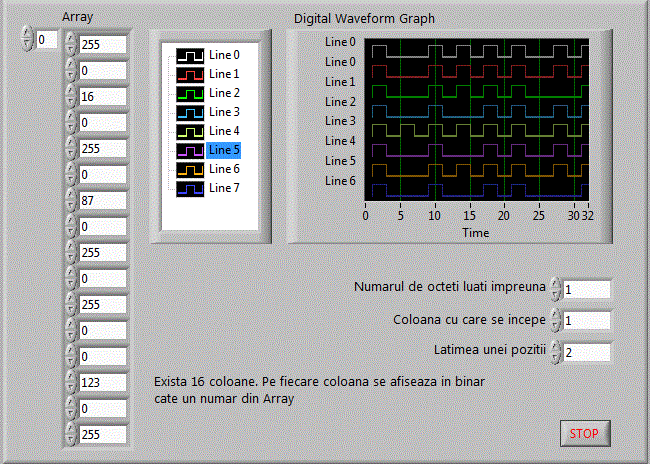
Task: Click the red Line 1 legend icon
Action: pyautogui.click(x=190, y=74)
